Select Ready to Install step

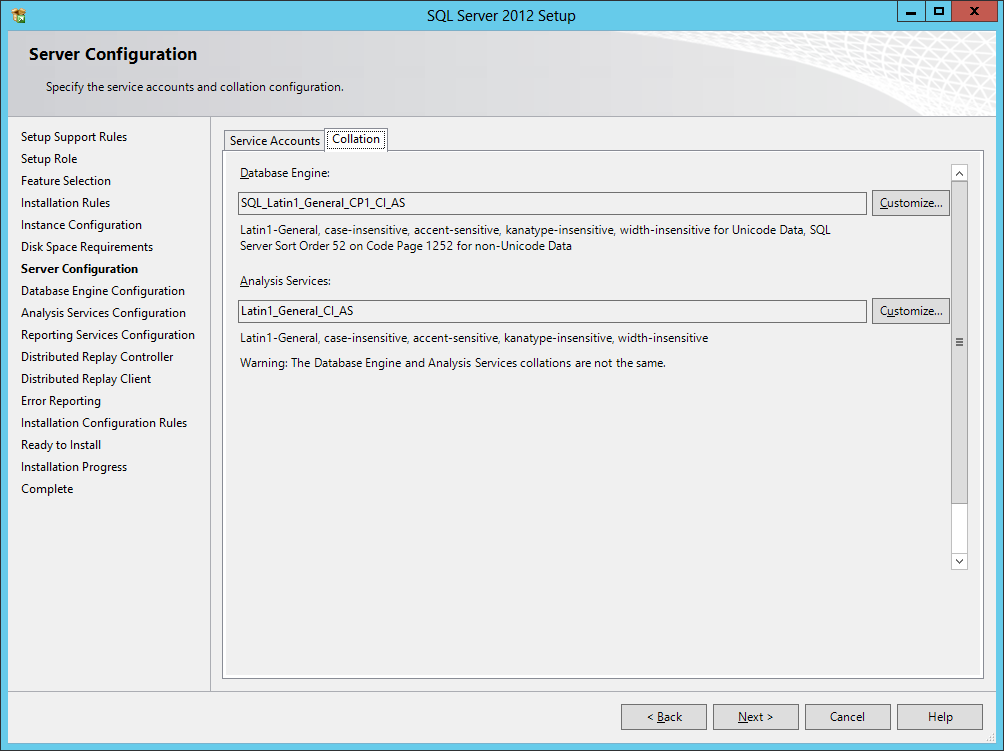tap(61, 445)
